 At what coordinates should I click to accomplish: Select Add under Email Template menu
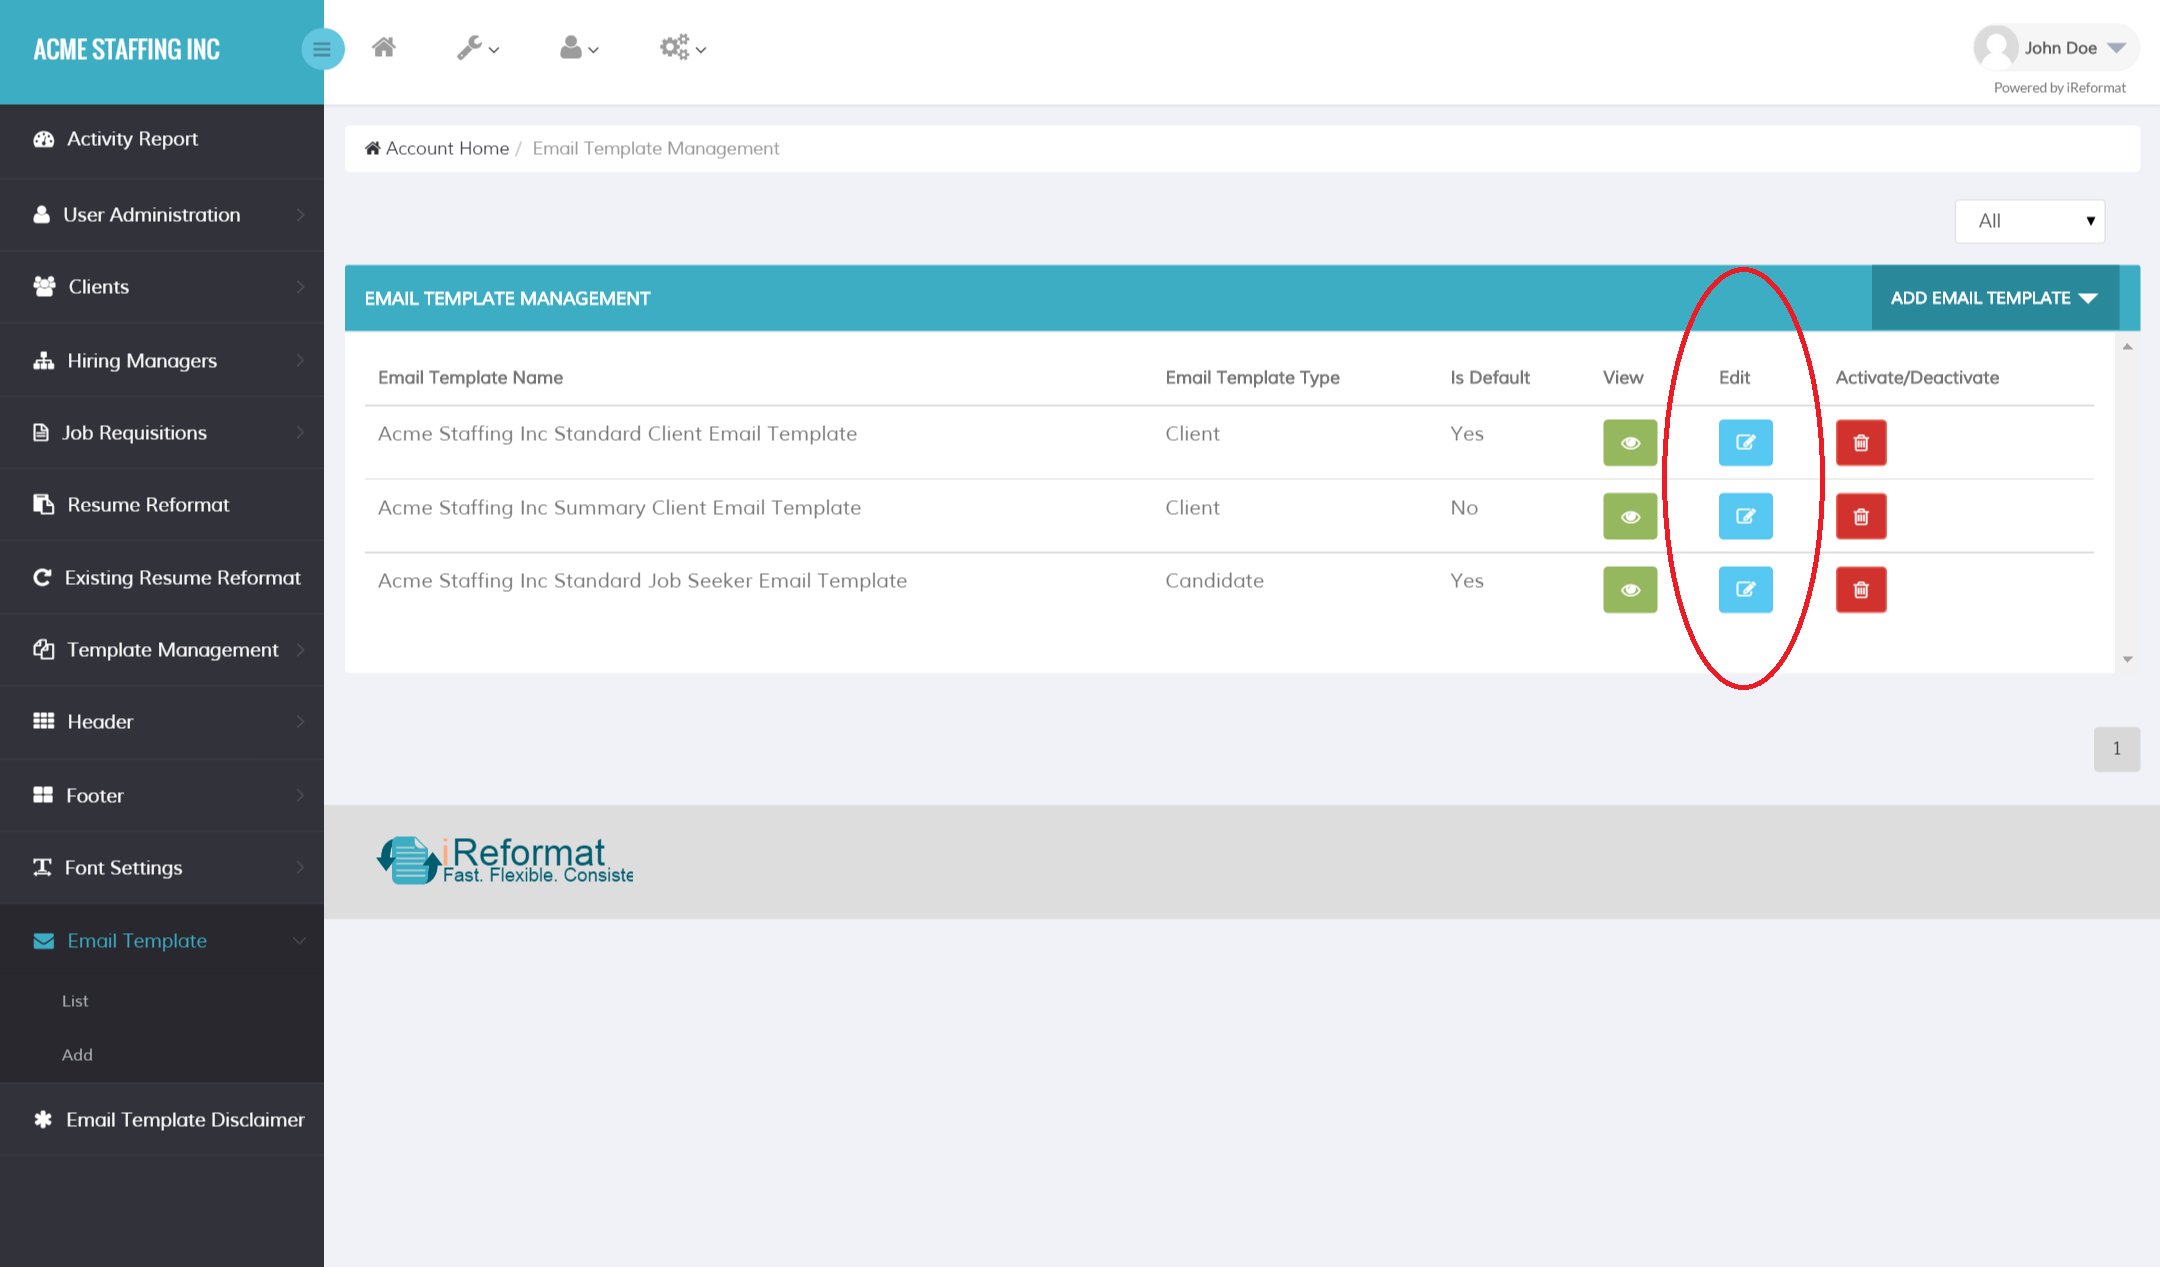77,1054
